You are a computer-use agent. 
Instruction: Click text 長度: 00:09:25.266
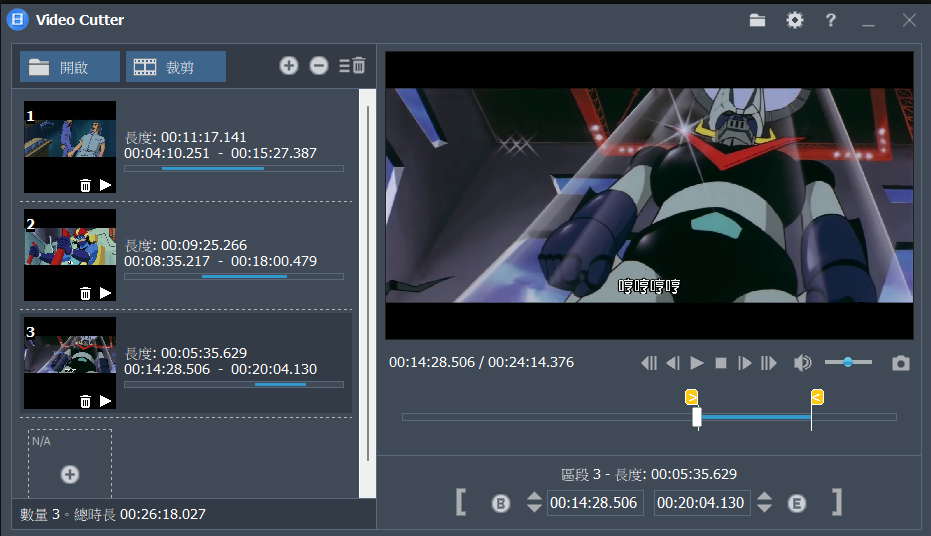(186, 245)
